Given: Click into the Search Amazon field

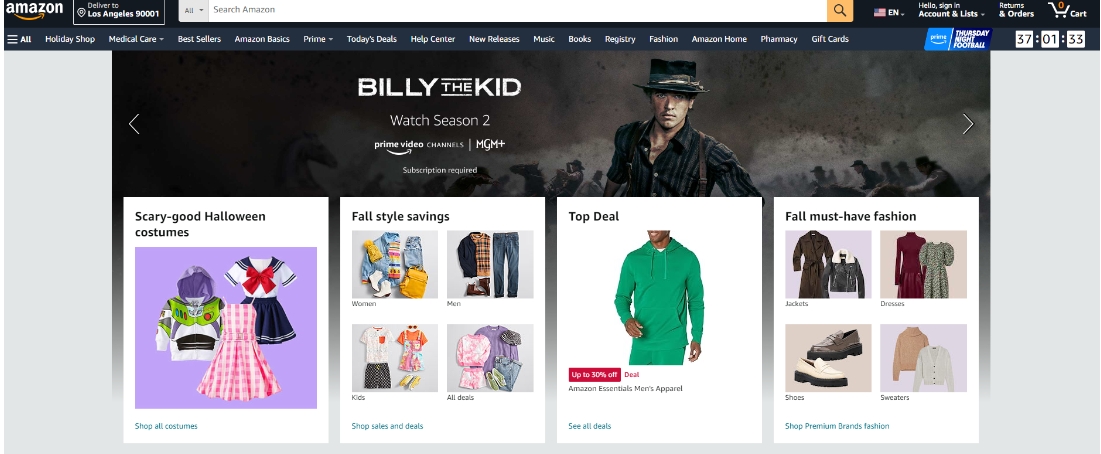Looking at the screenshot, I should tap(518, 11).
